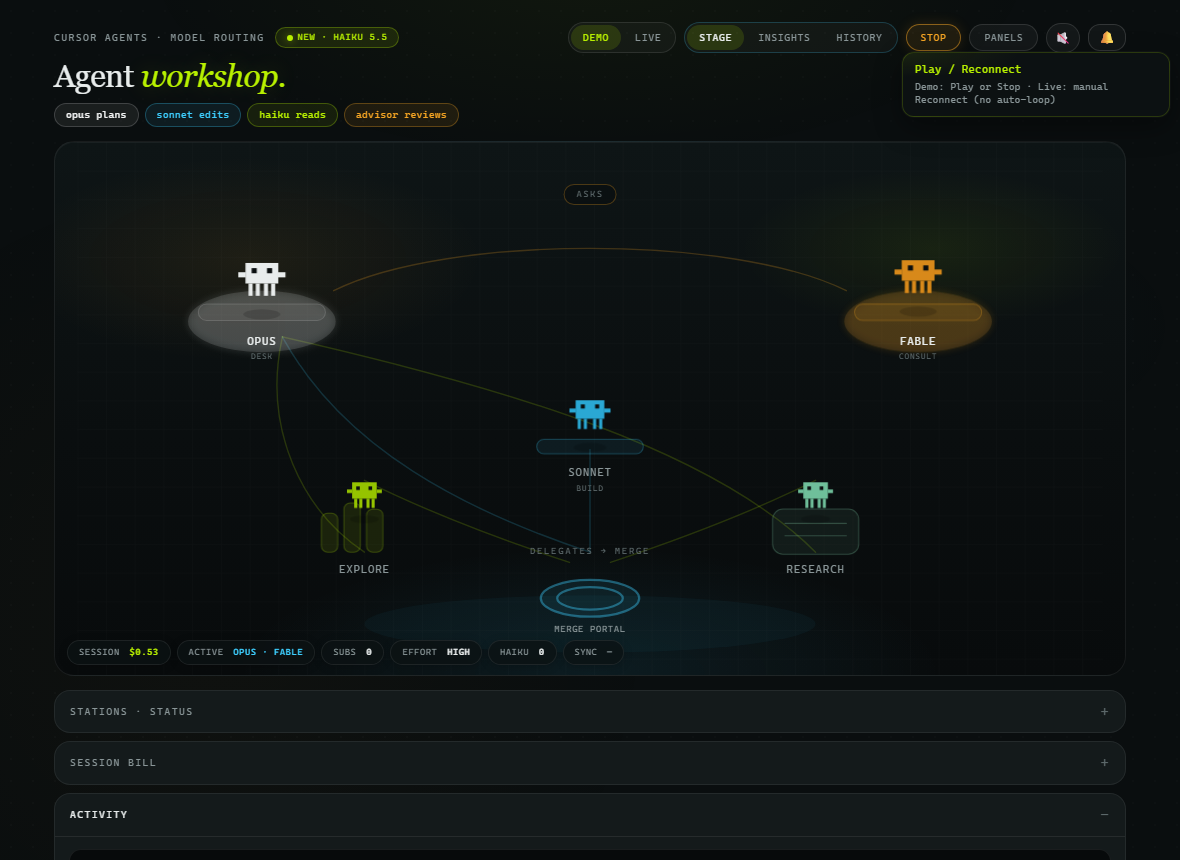Image resolution: width=1180 pixels, height=860 pixels.
Task: Click the Sync status pill
Action: 593,652
